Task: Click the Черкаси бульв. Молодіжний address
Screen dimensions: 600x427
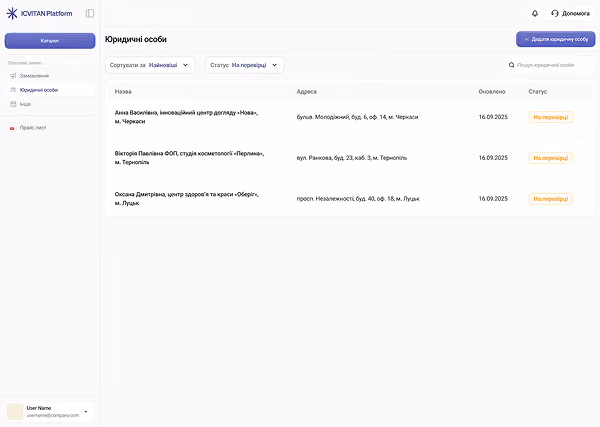Action: (357, 117)
